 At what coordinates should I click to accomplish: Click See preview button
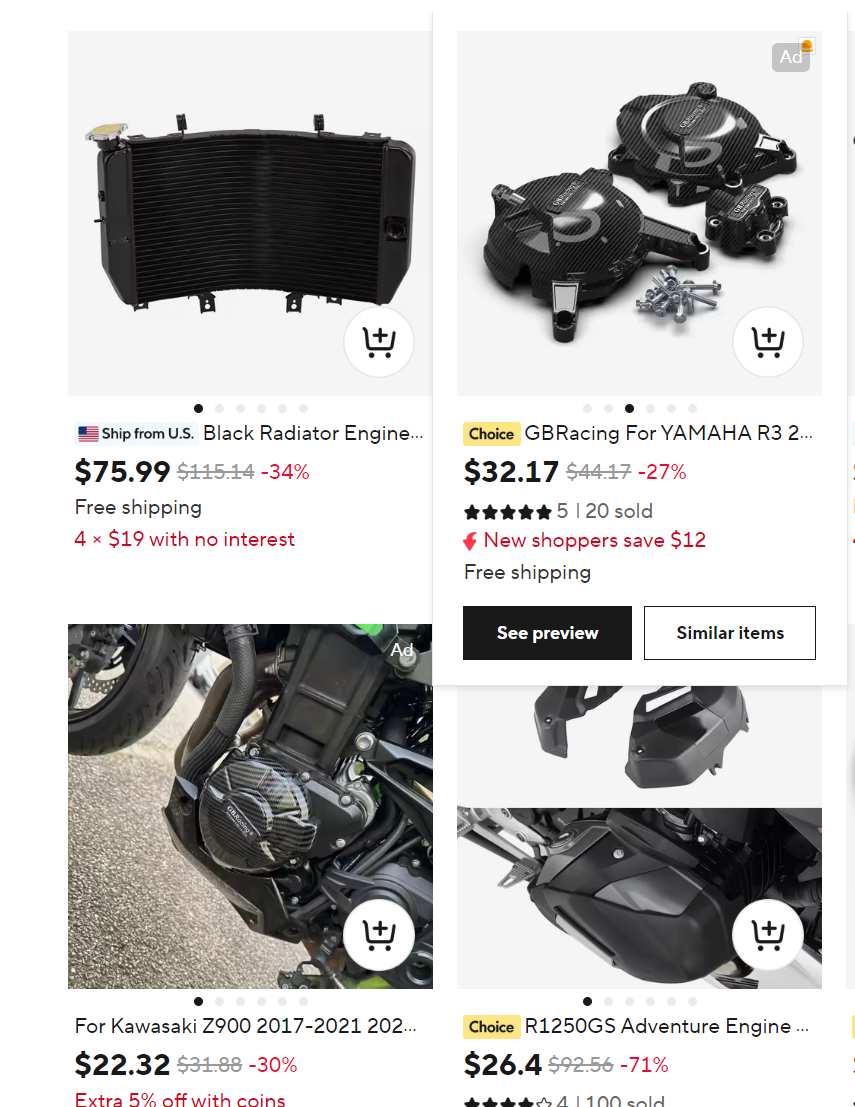coord(547,633)
